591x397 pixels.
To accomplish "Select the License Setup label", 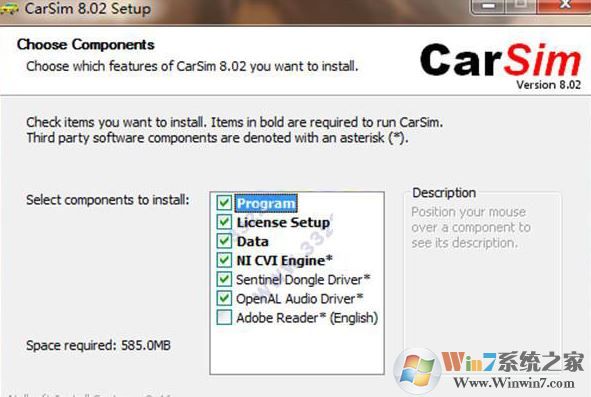I will pos(283,222).
